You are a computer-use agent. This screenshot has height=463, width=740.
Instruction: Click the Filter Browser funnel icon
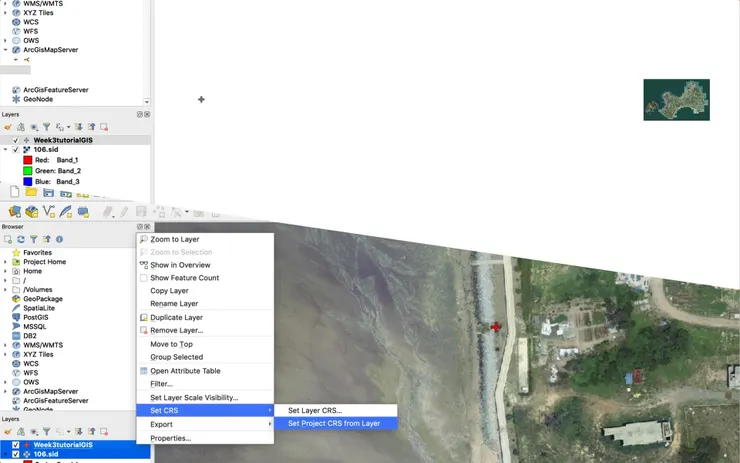(34, 239)
